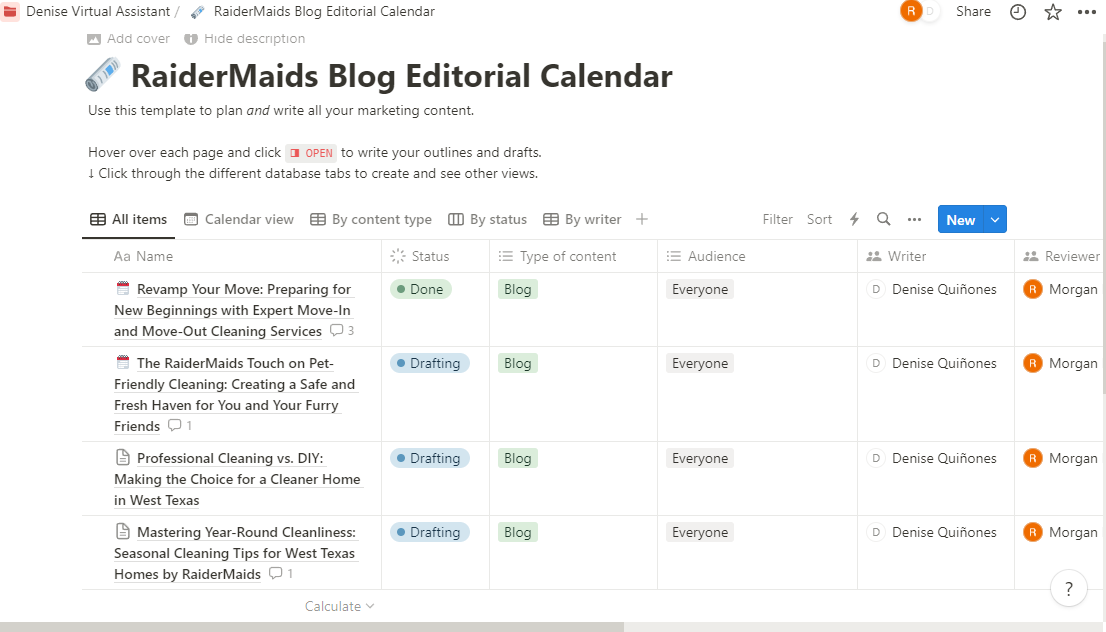Open the database view options ellipsis
Viewport: 1106px width, 632px height.
(x=914, y=219)
